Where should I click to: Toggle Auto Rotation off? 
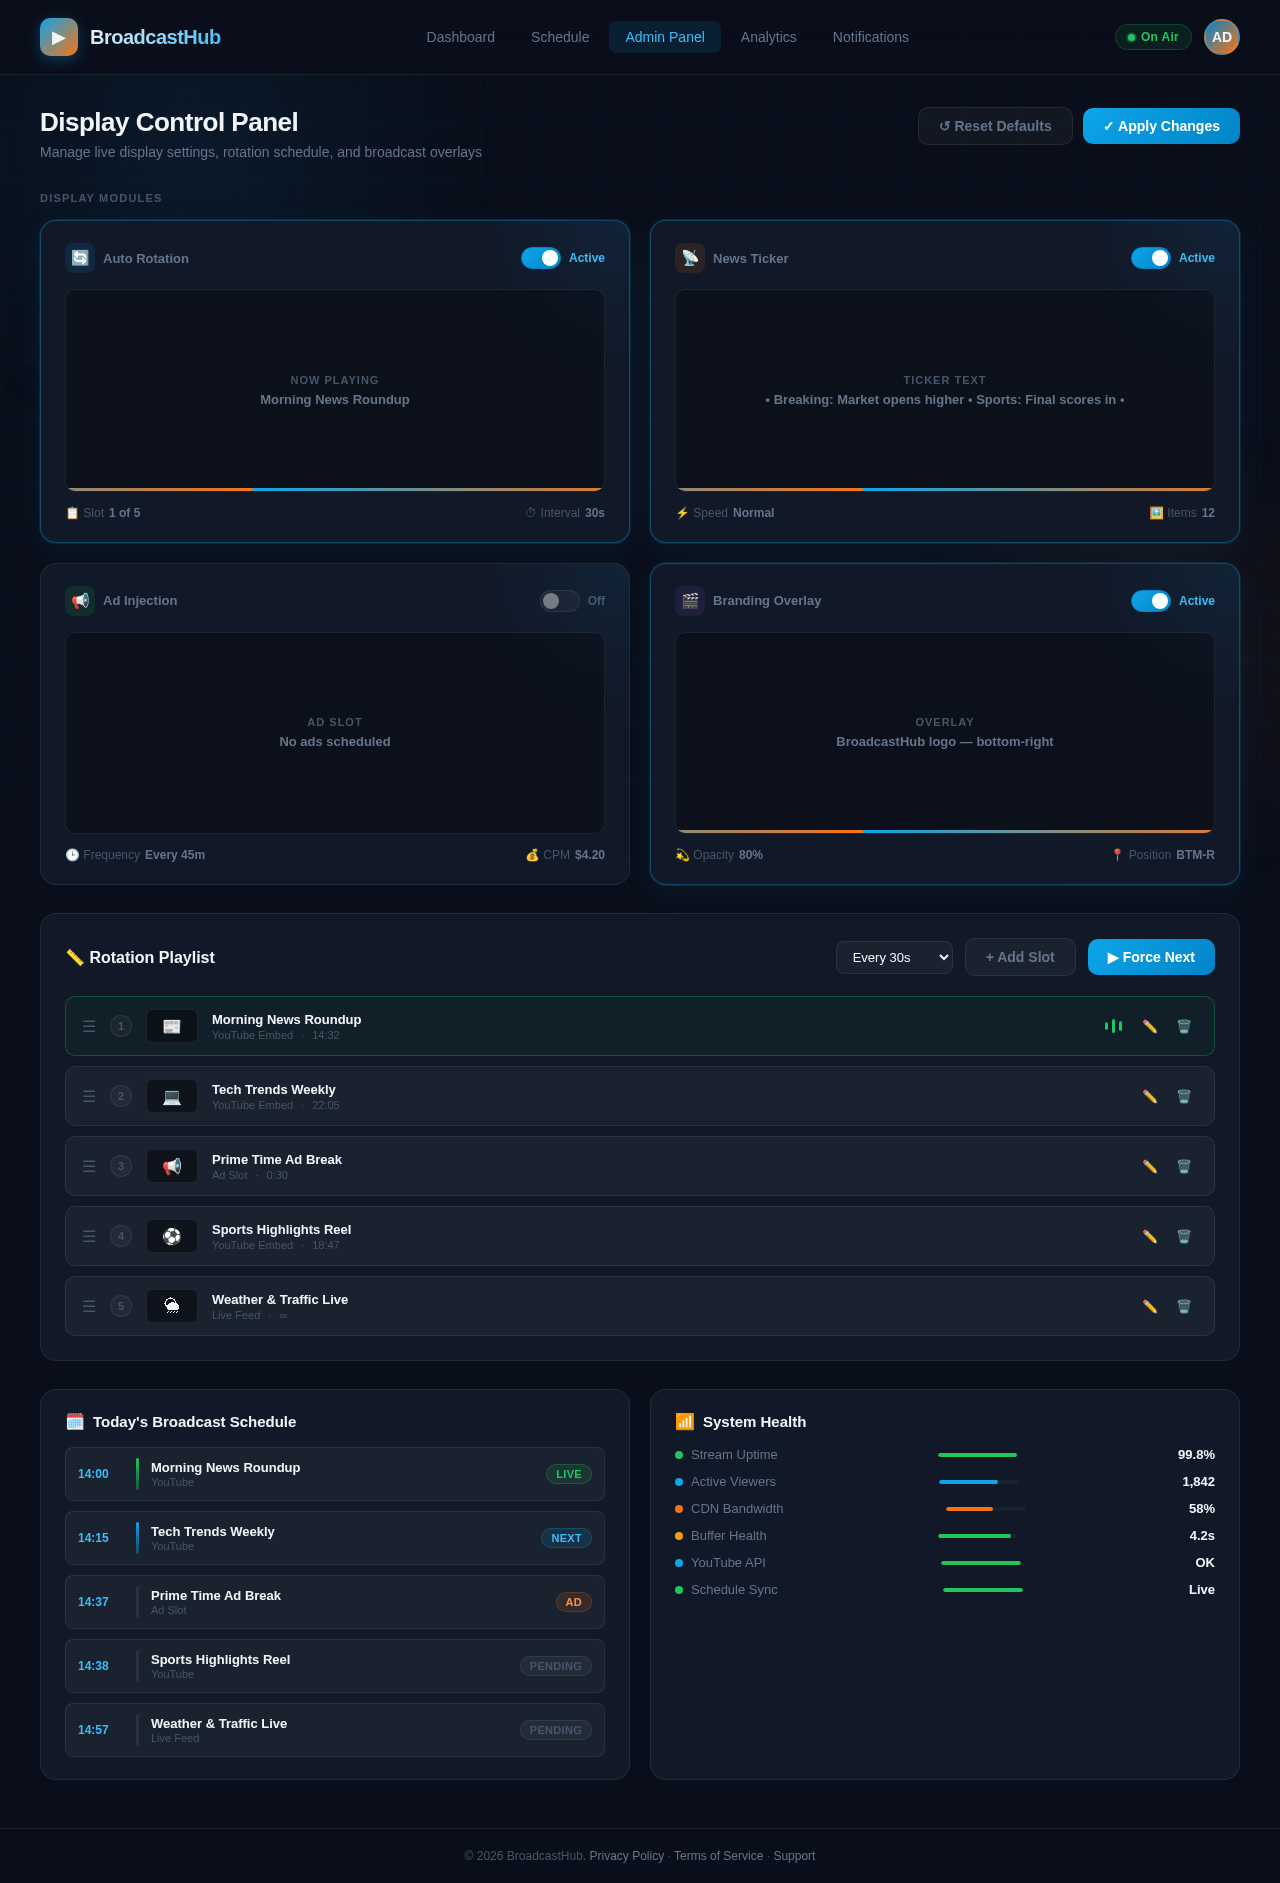point(541,258)
